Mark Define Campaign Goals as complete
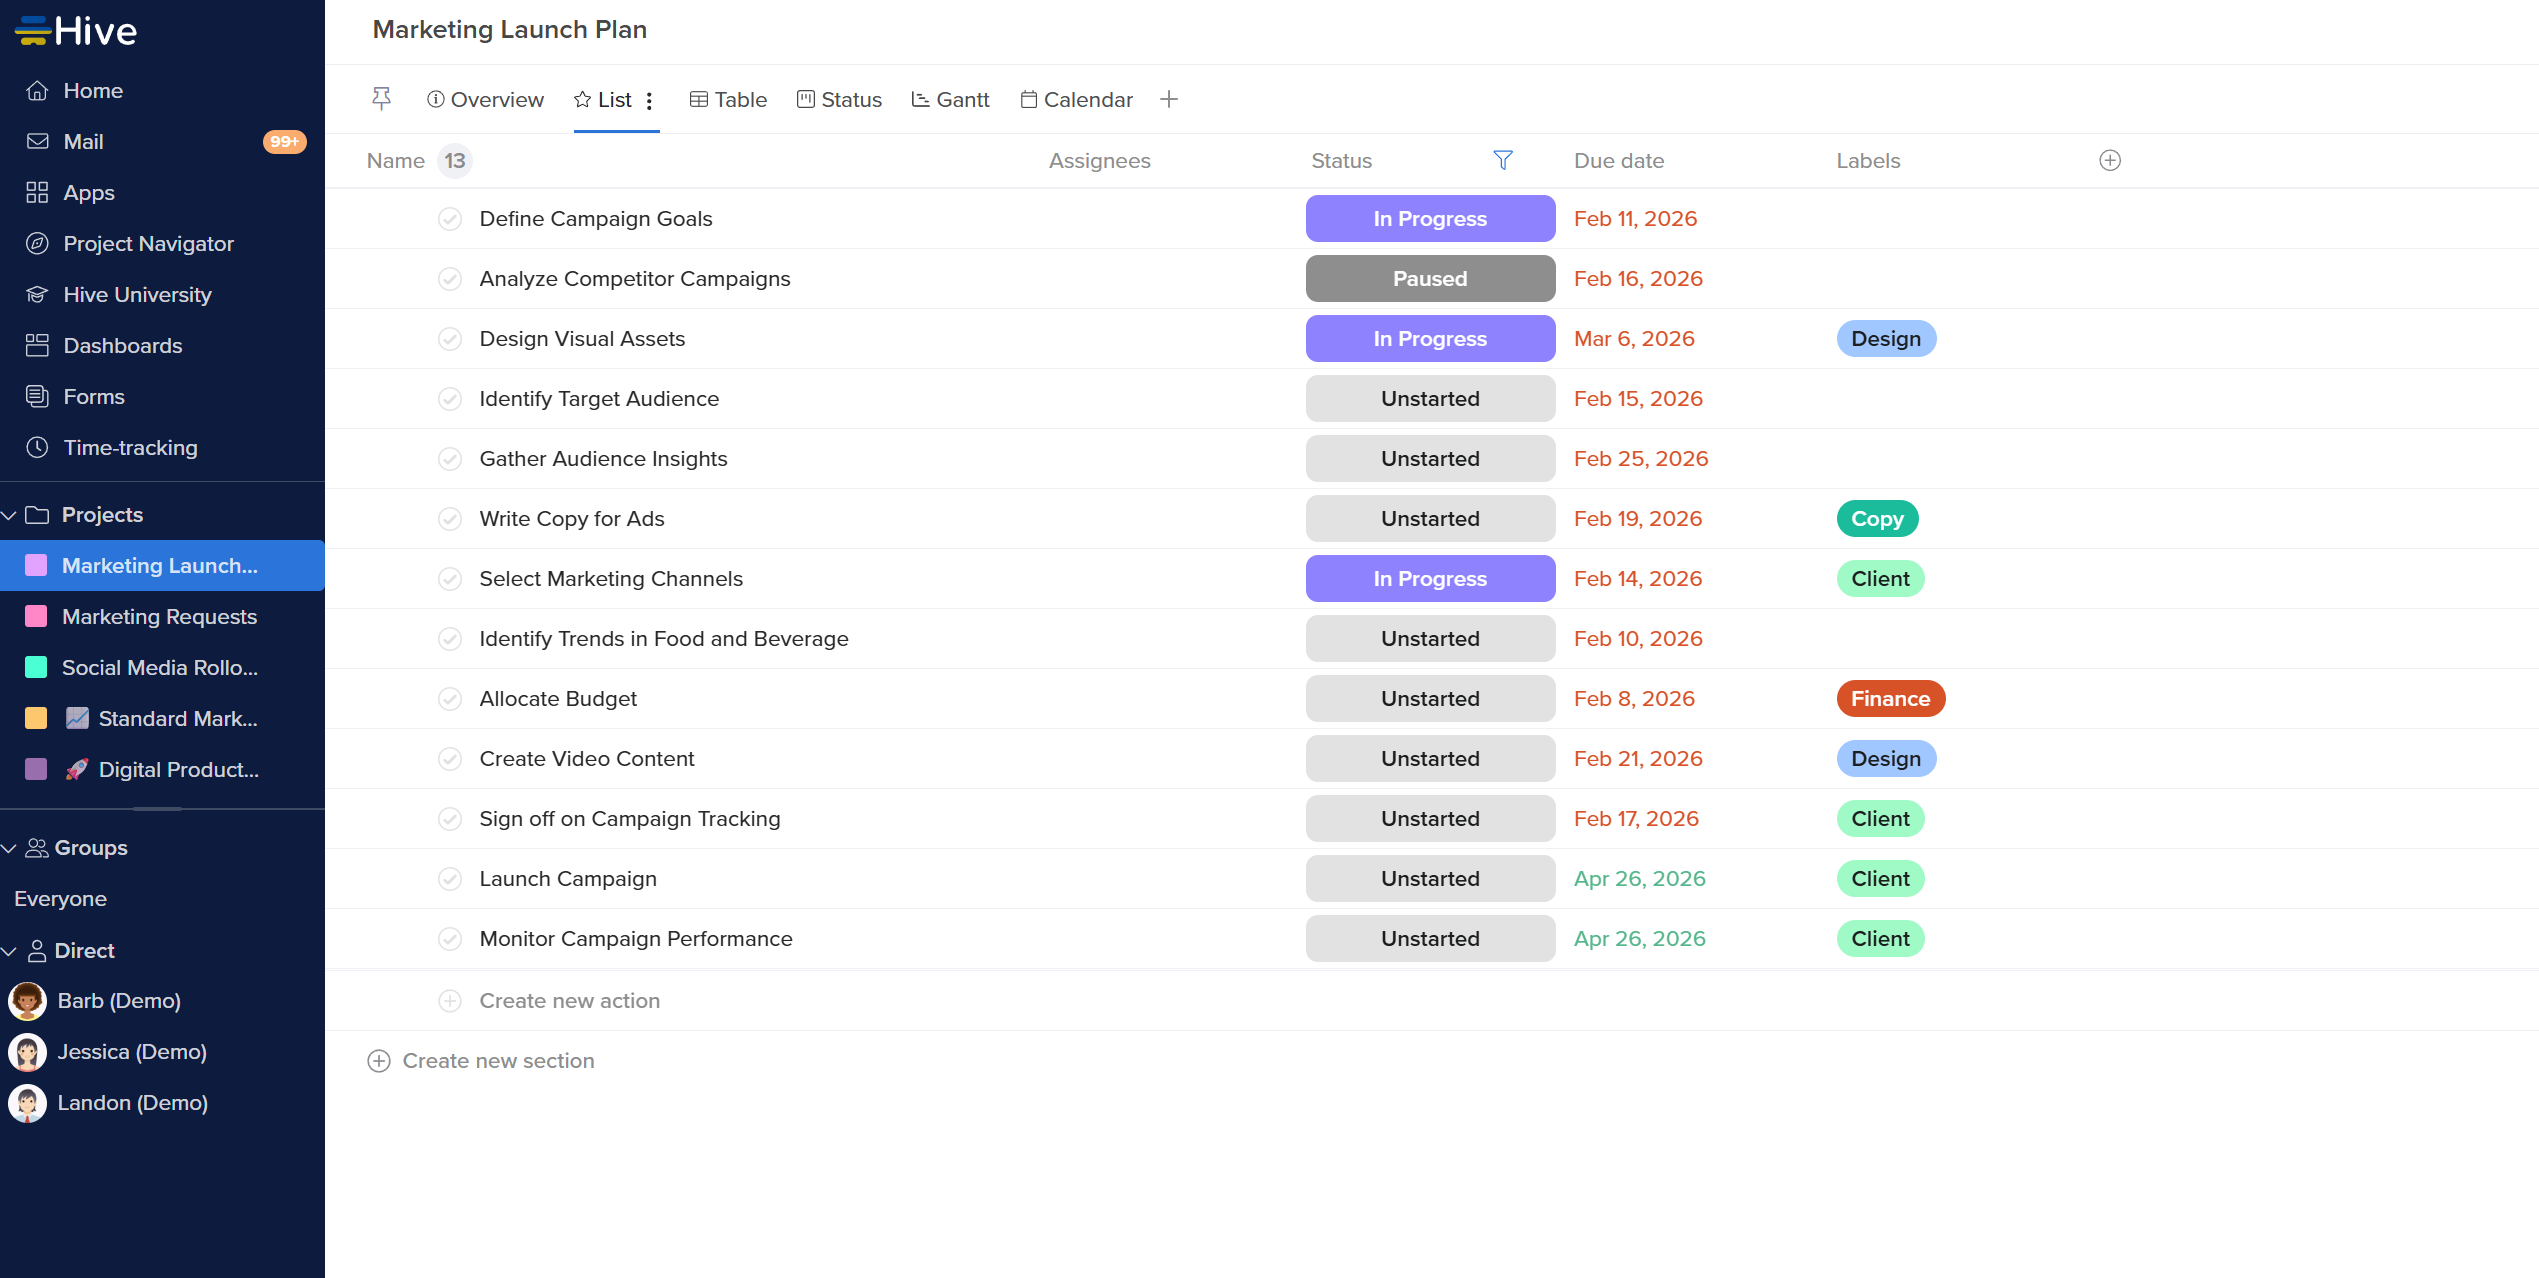 [449, 218]
